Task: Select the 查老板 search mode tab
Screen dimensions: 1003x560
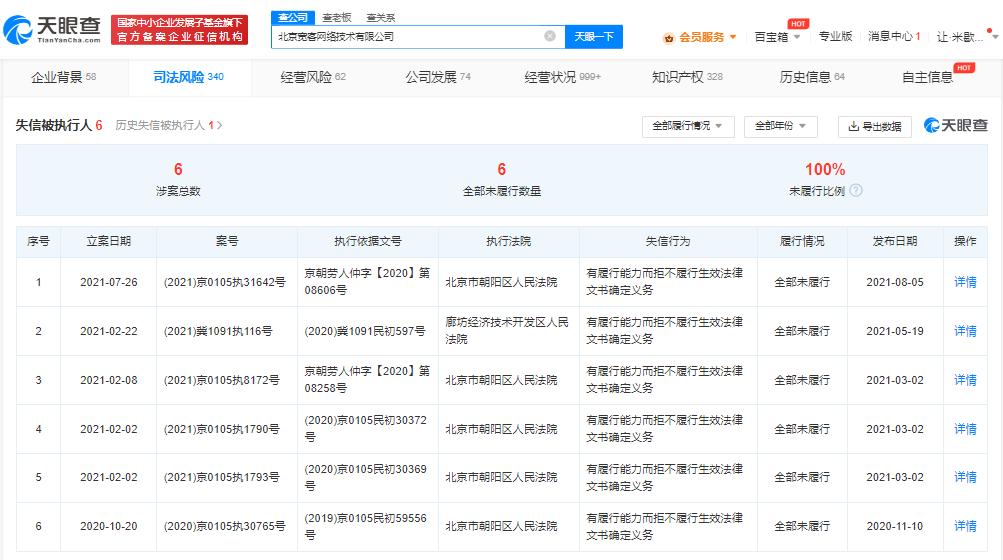Action: (336, 17)
